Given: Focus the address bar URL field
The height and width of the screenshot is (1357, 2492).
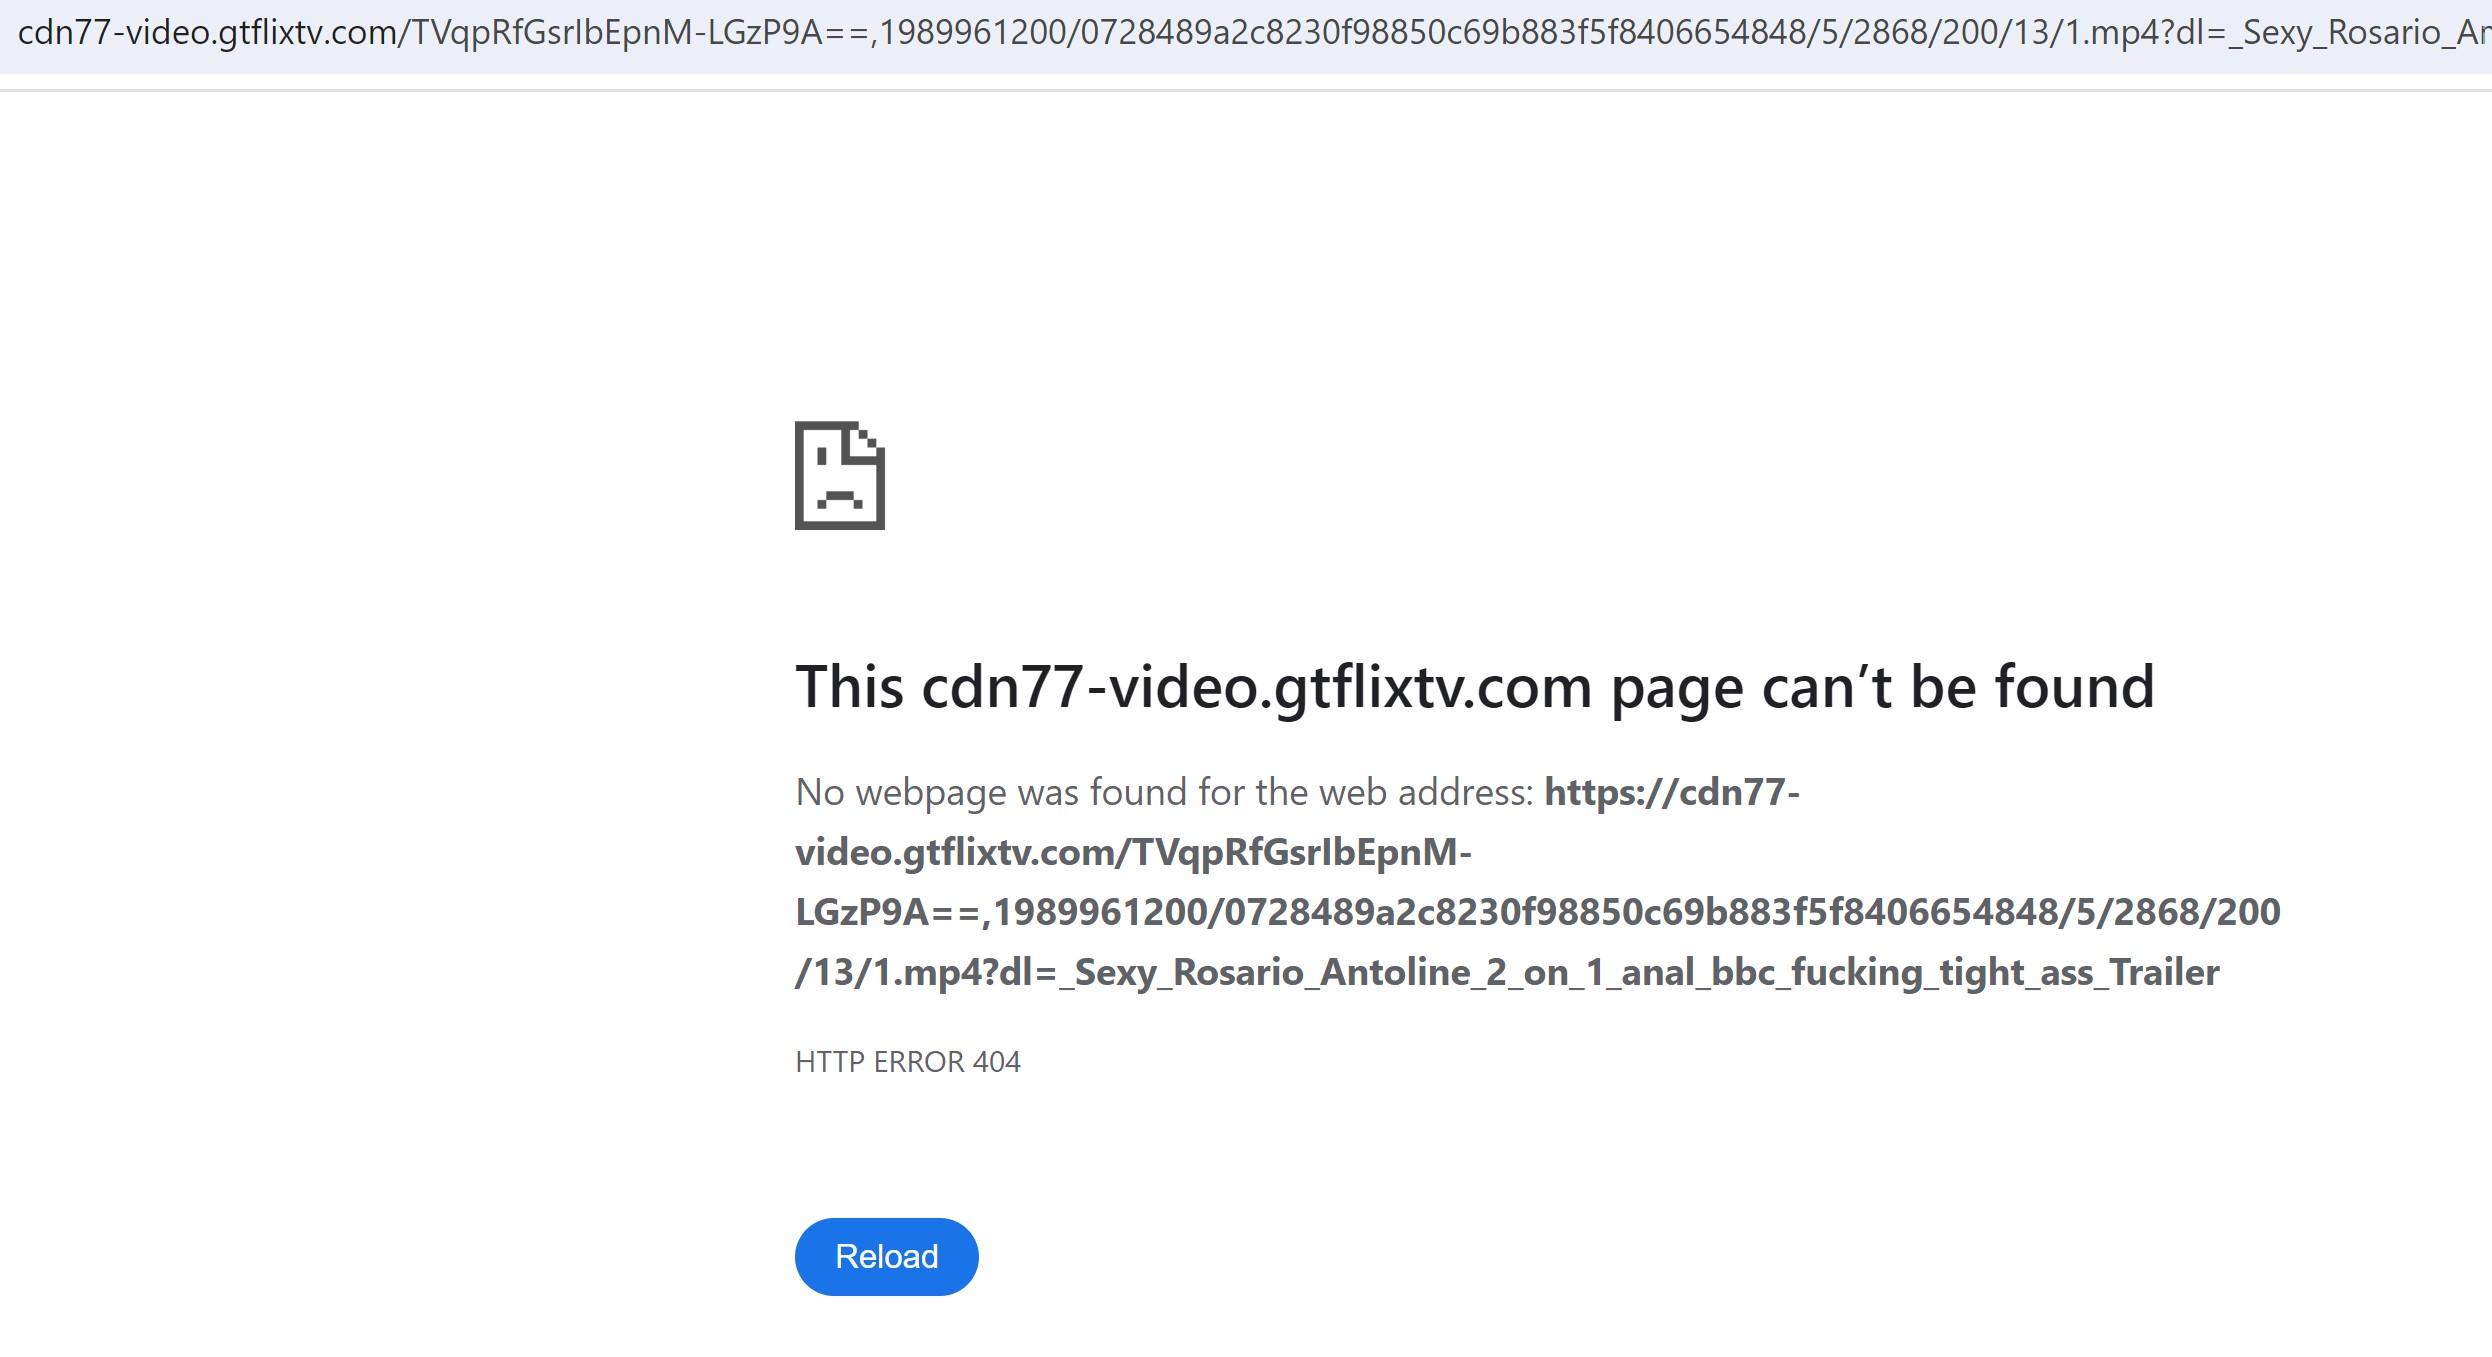Looking at the screenshot, I should coord(1246,34).
